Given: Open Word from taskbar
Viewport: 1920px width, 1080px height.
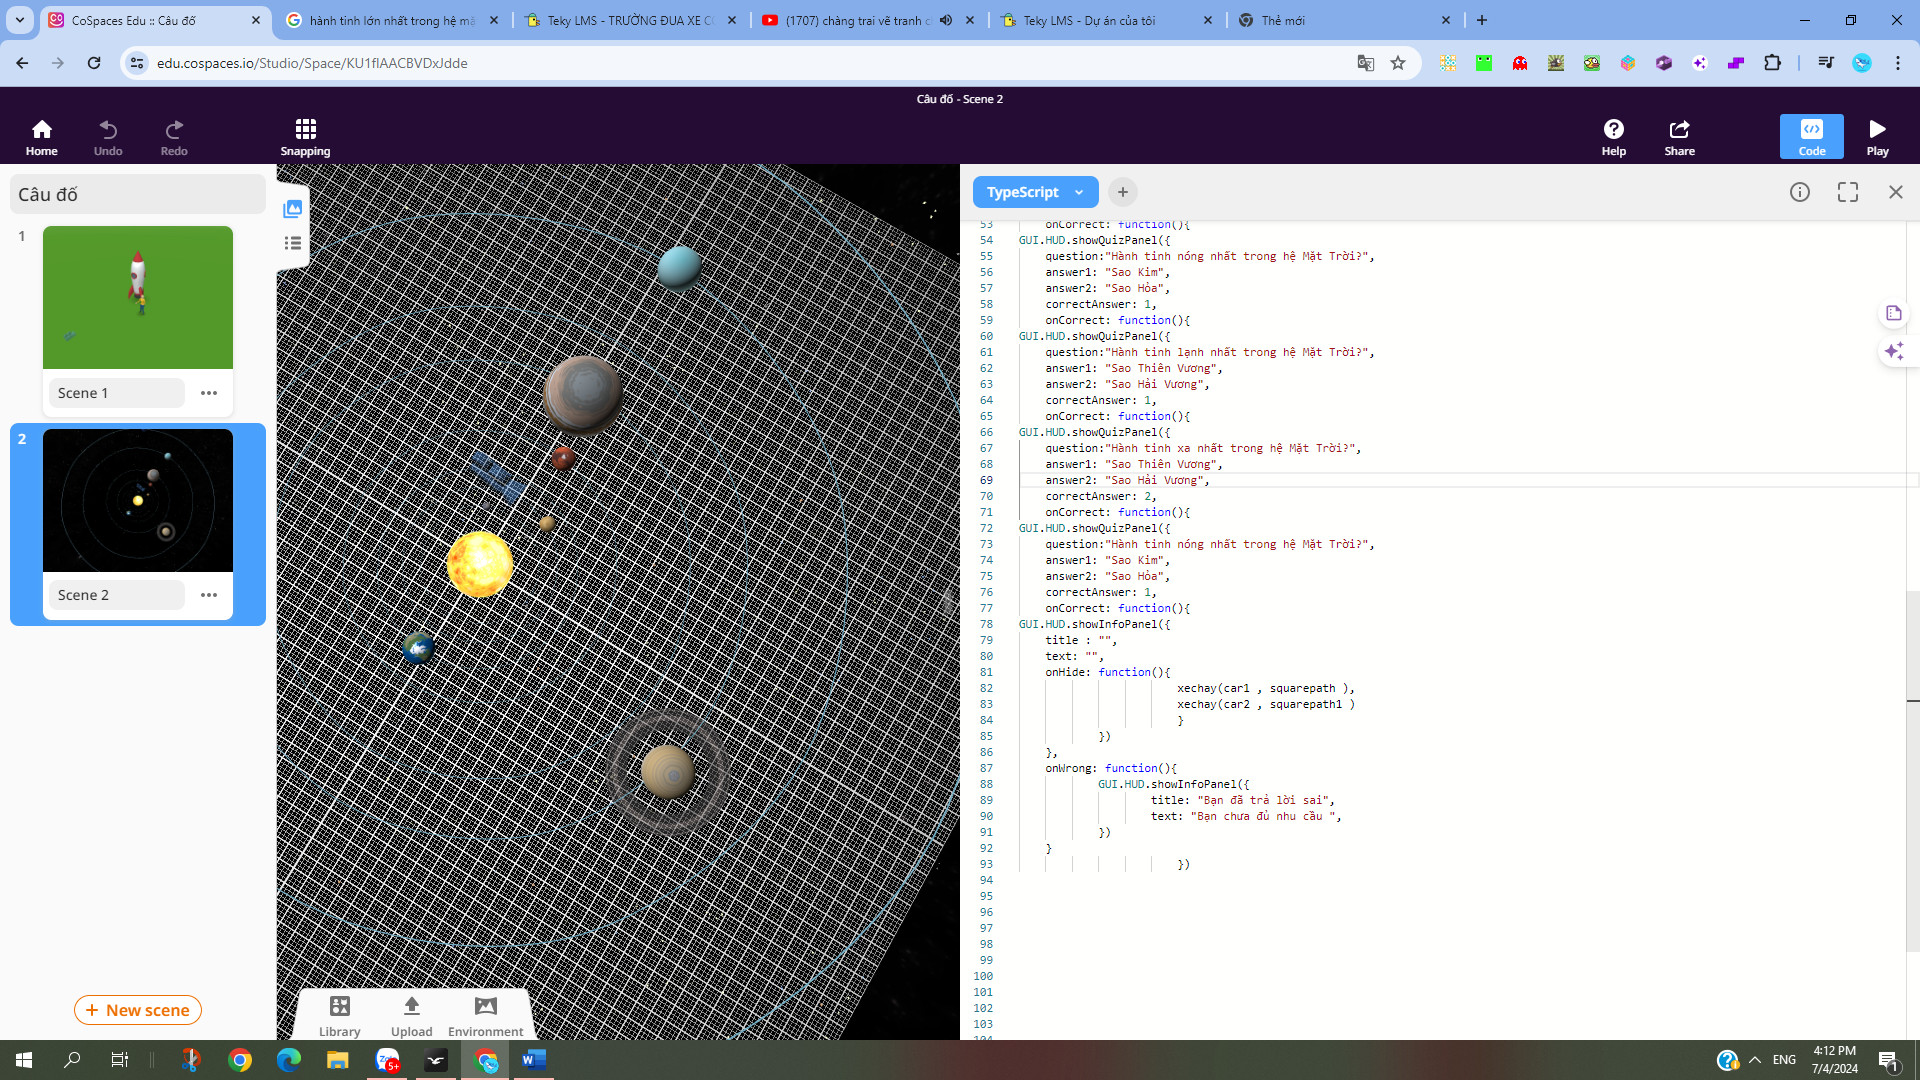Looking at the screenshot, I should [533, 1060].
